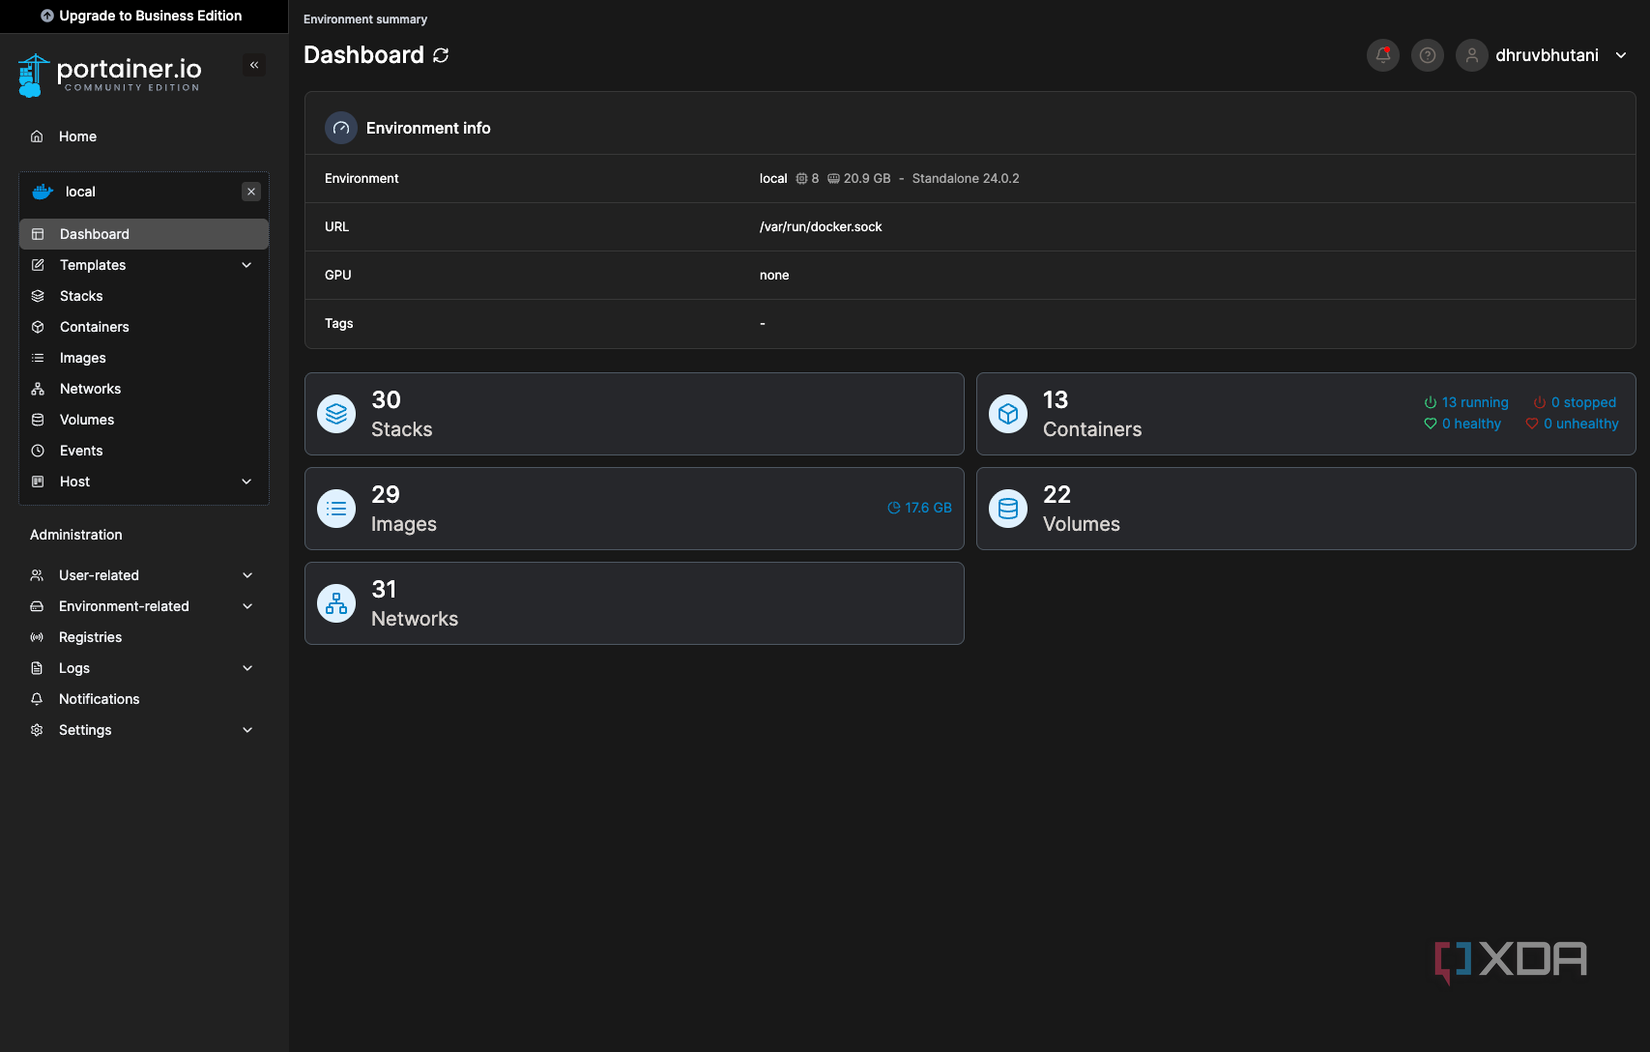
Task: Open the notifications bell icon
Action: coord(1383,56)
